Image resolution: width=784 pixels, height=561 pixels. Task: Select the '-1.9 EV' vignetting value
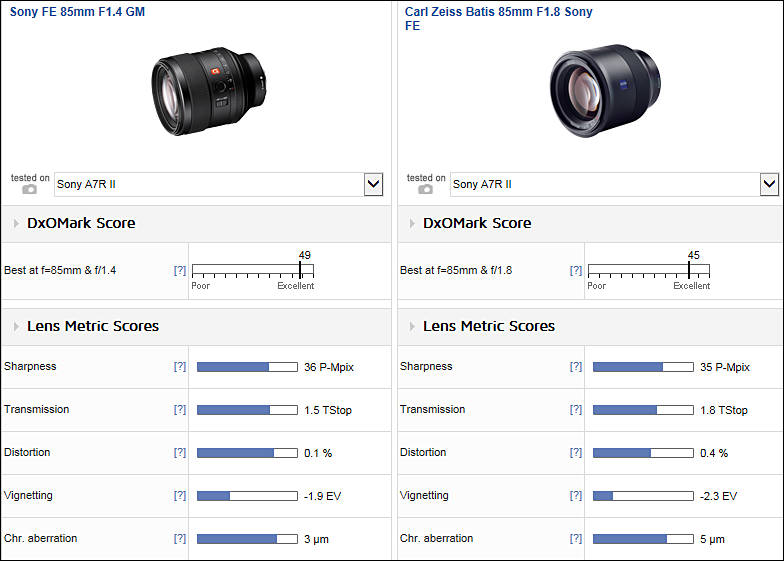pos(322,496)
